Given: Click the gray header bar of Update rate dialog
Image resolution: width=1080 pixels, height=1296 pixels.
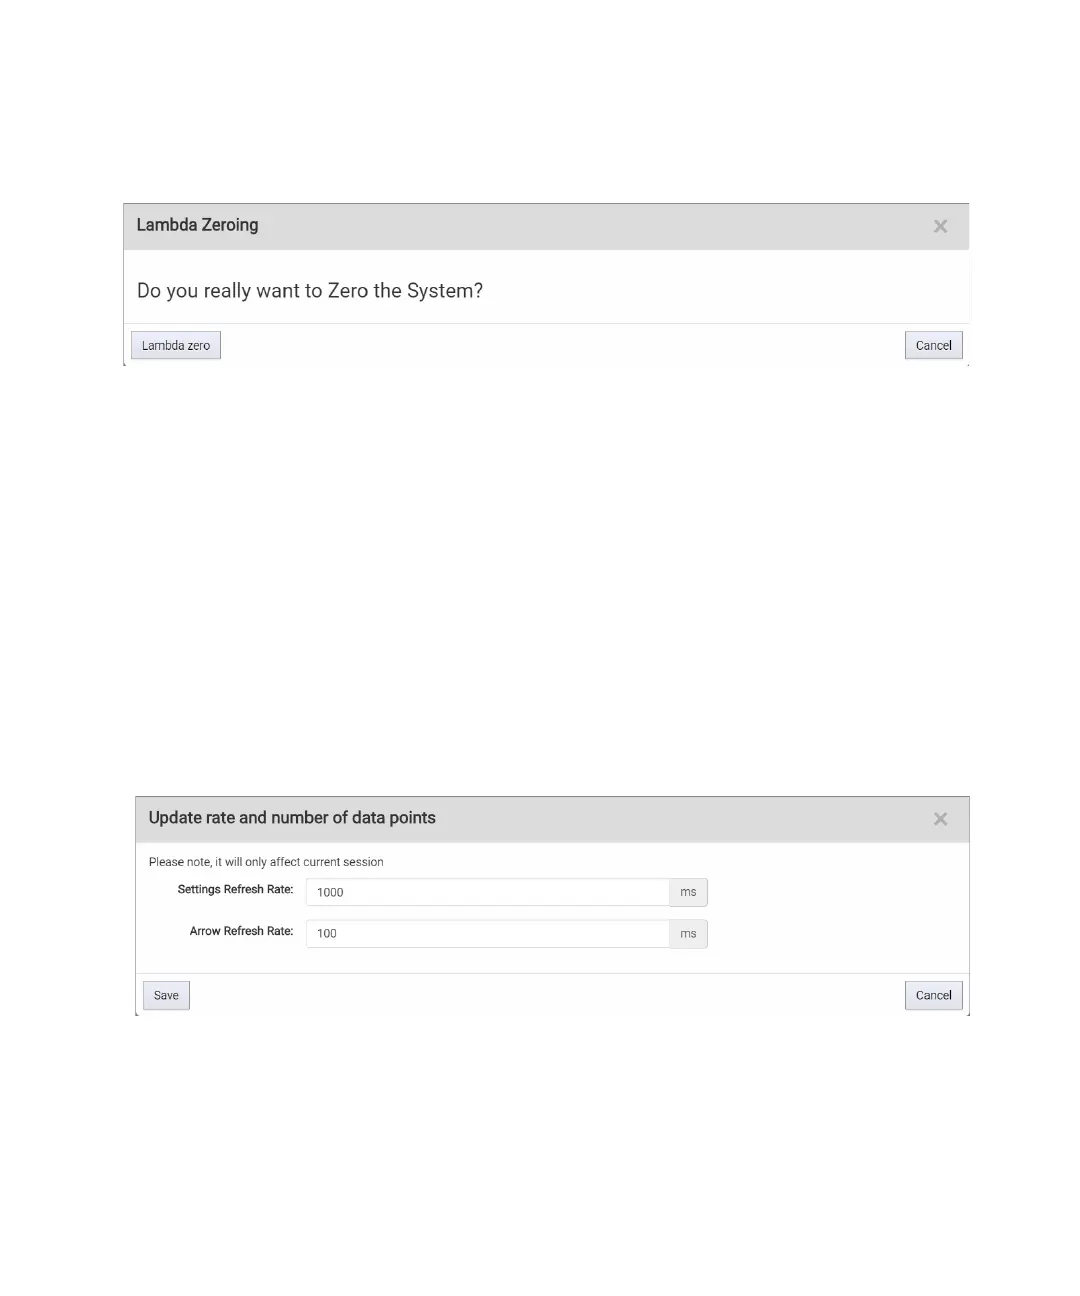Looking at the screenshot, I should [552, 819].
